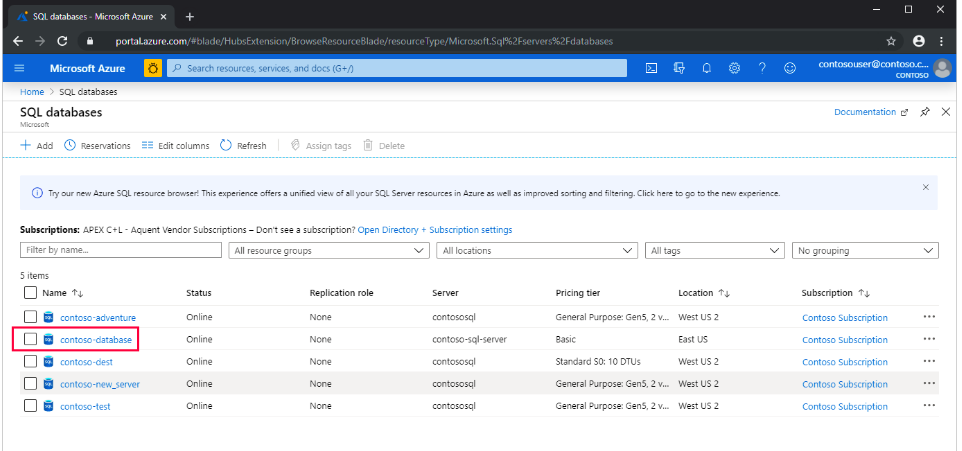
Task: Click the Filter by name input field
Action: pyautogui.click(x=121, y=251)
